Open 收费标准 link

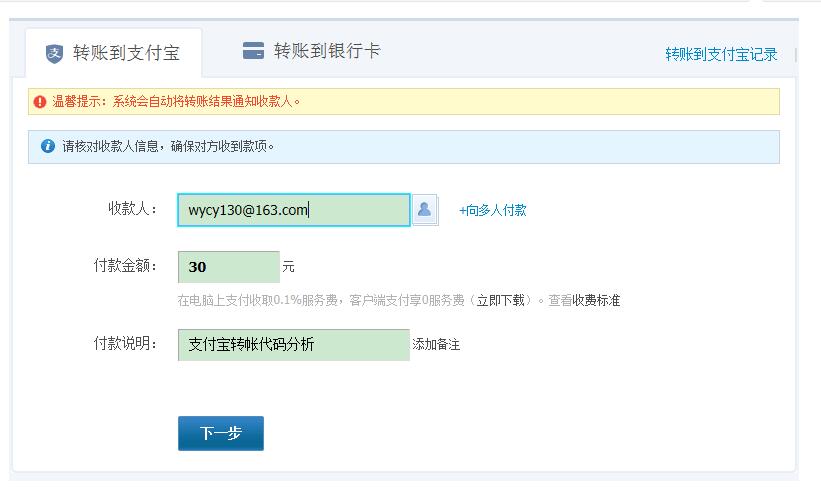pos(596,301)
